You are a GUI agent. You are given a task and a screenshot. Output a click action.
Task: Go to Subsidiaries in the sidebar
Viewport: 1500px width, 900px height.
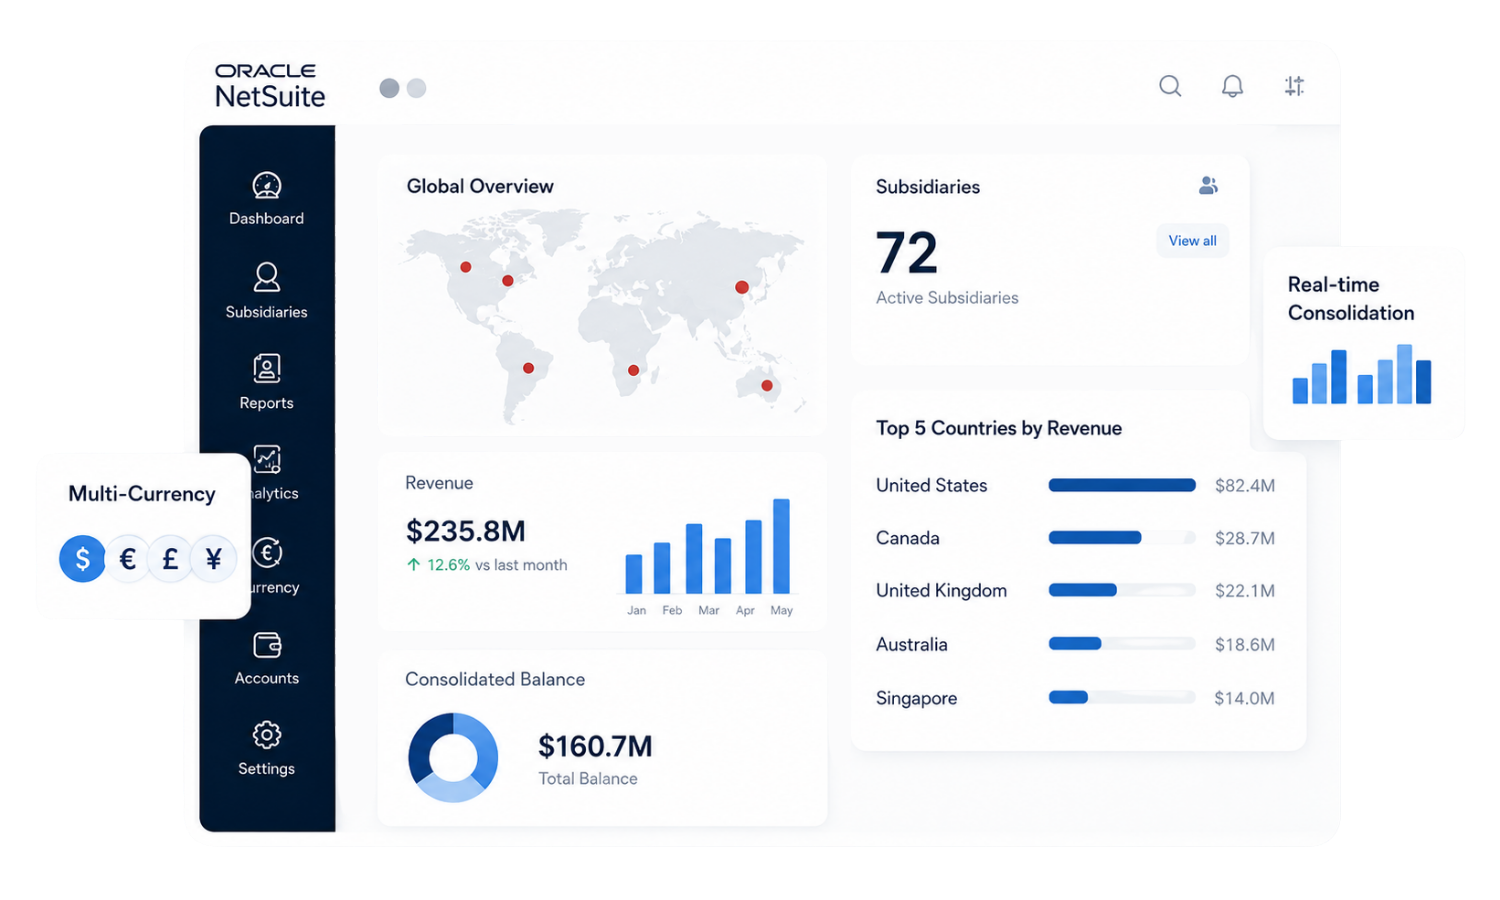click(266, 290)
